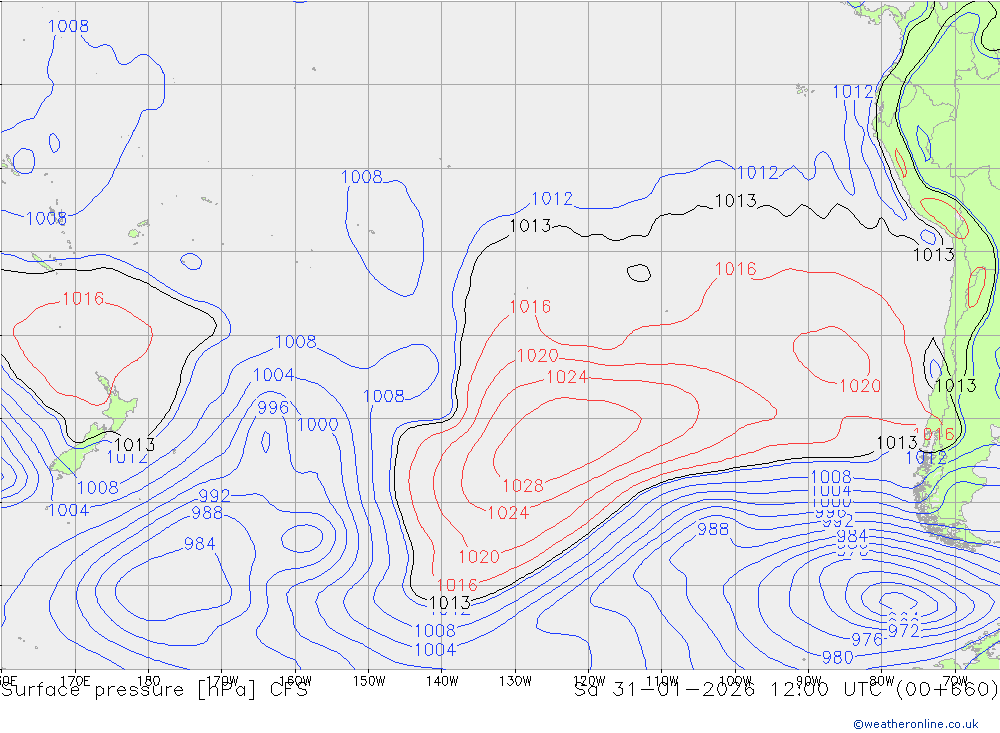Click the 140W longitude axis label
Screen dimensions: 1000x733
point(442,681)
